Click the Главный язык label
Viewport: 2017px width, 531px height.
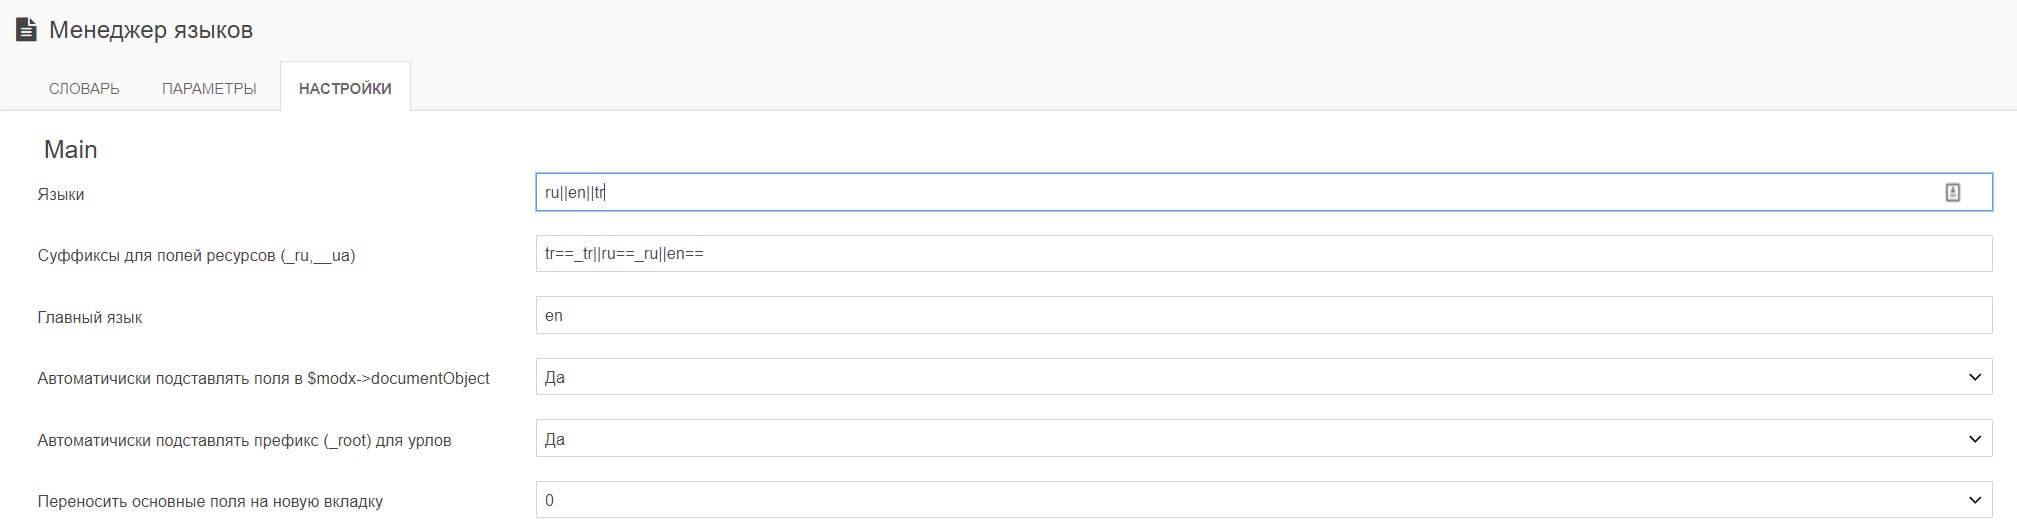tap(90, 318)
